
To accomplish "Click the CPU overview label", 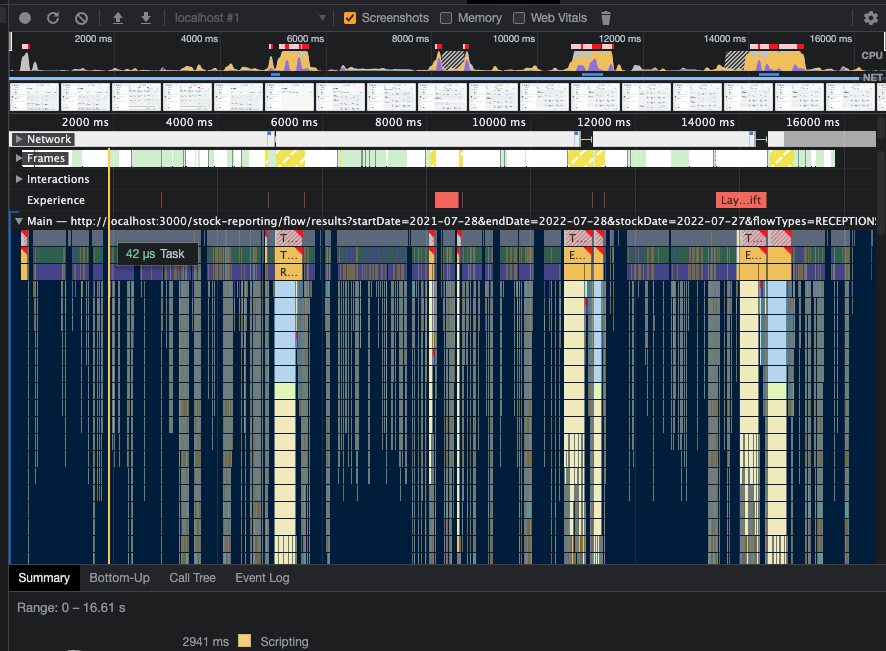I will click(871, 55).
